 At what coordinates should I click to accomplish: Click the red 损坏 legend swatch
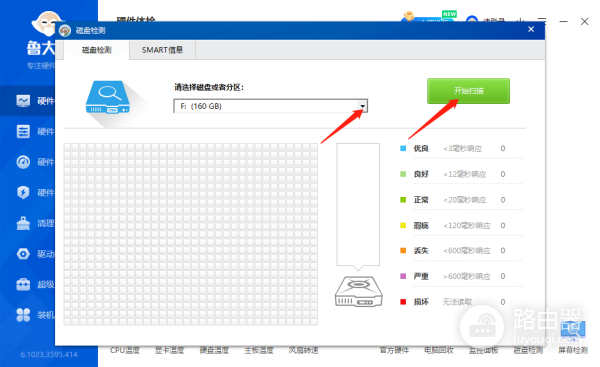403,302
